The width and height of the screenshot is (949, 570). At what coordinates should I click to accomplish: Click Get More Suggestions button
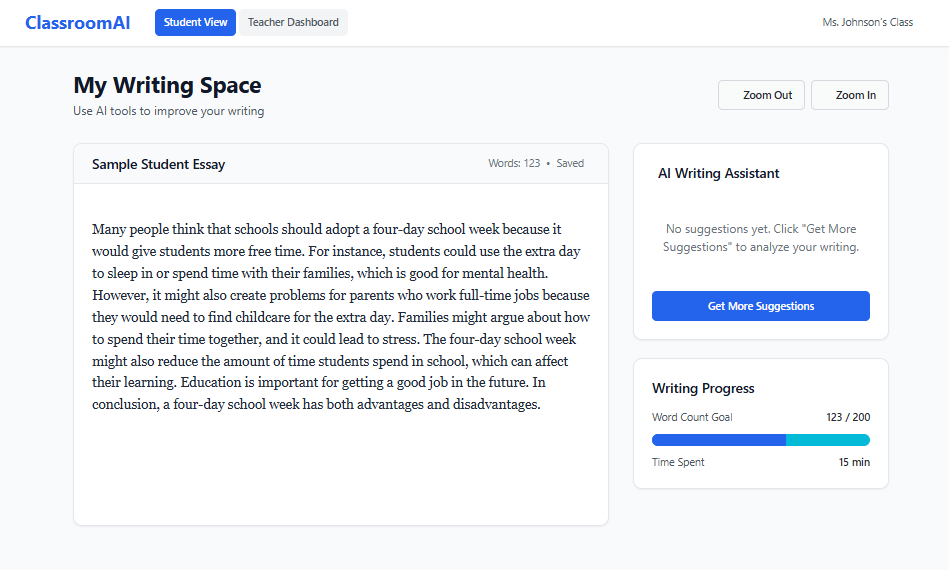pyautogui.click(x=760, y=306)
